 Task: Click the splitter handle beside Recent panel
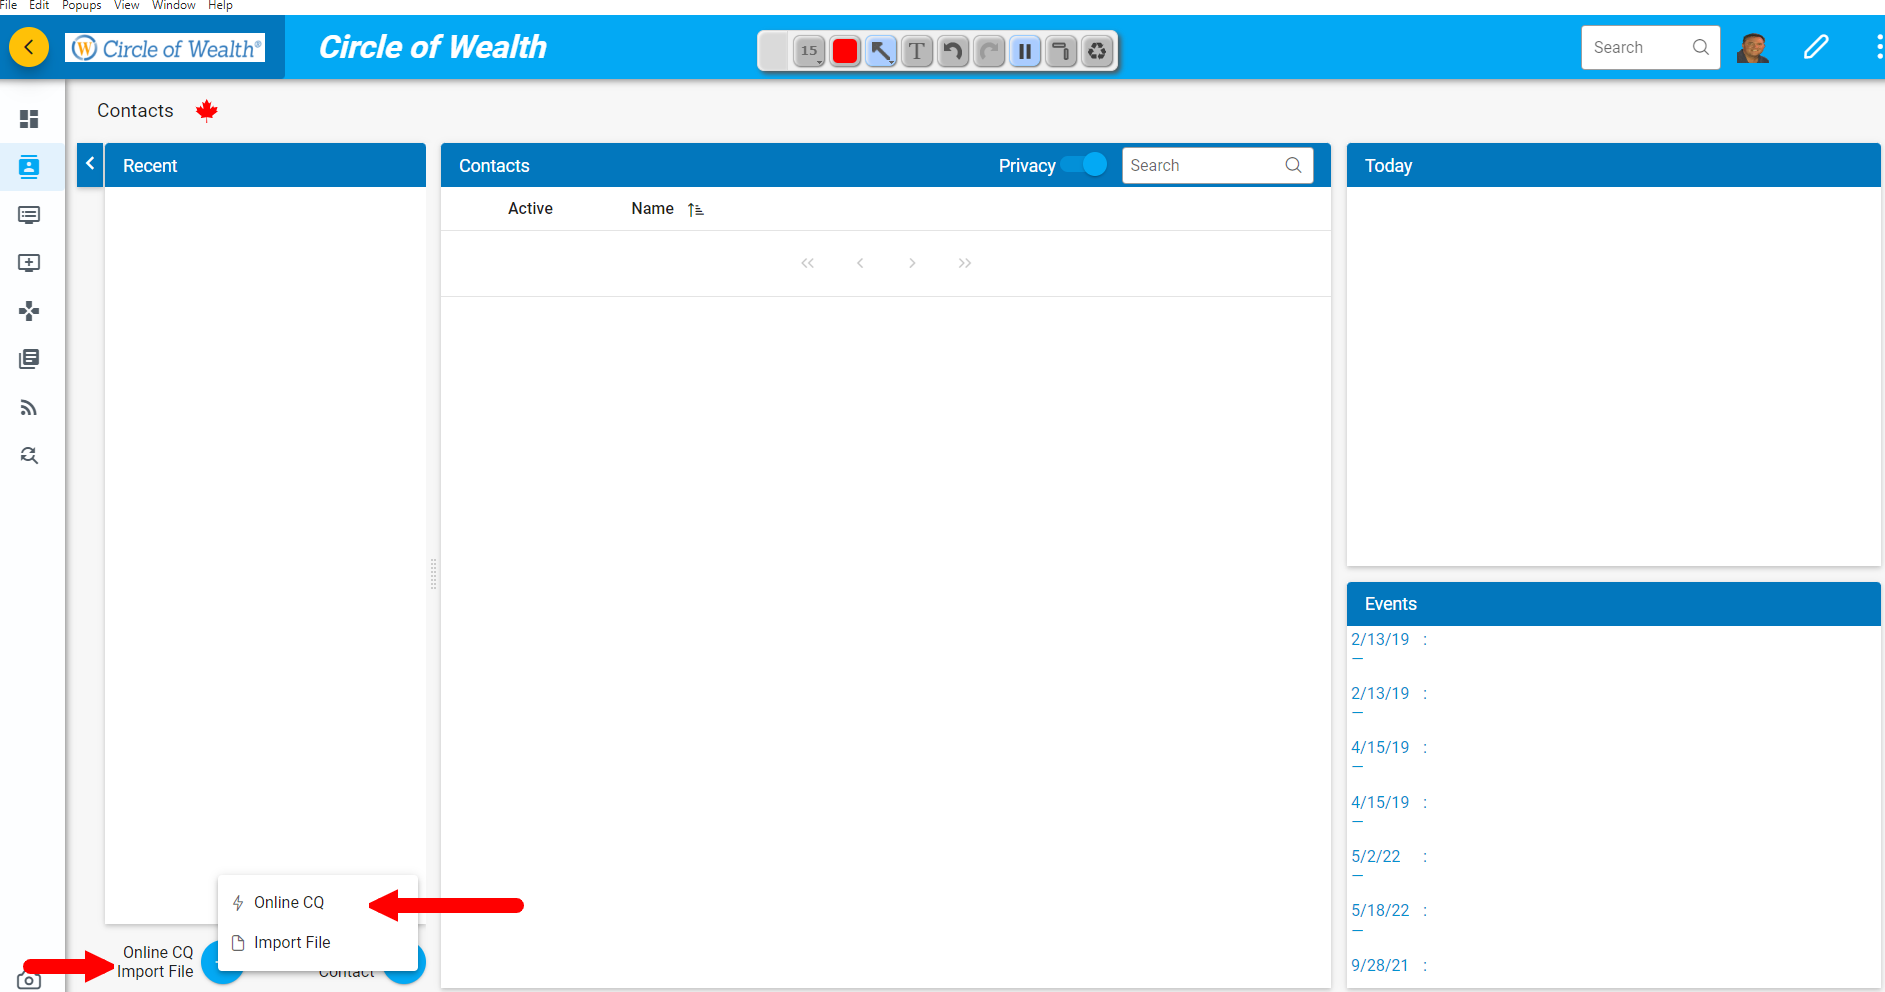point(433,574)
